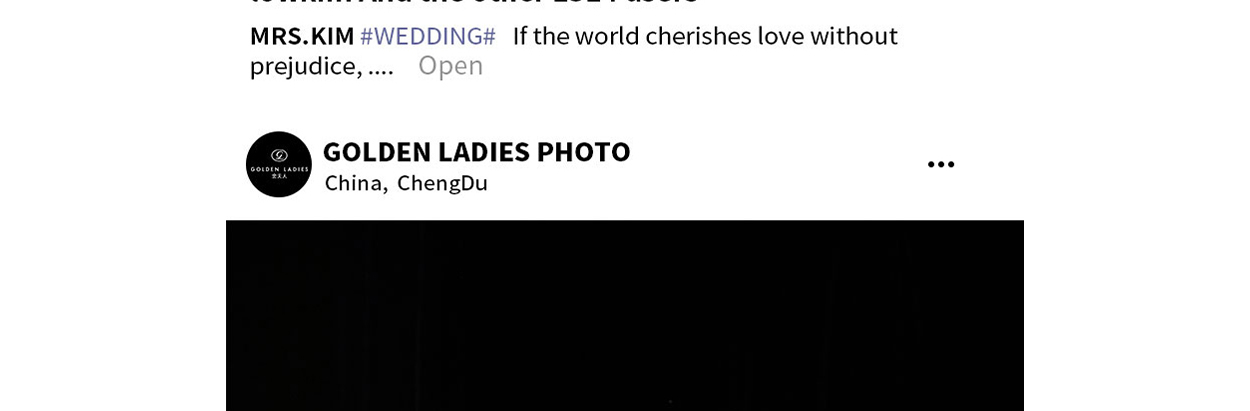
Task: Click 'love without' in the caption
Action: pyautogui.click(x=827, y=36)
